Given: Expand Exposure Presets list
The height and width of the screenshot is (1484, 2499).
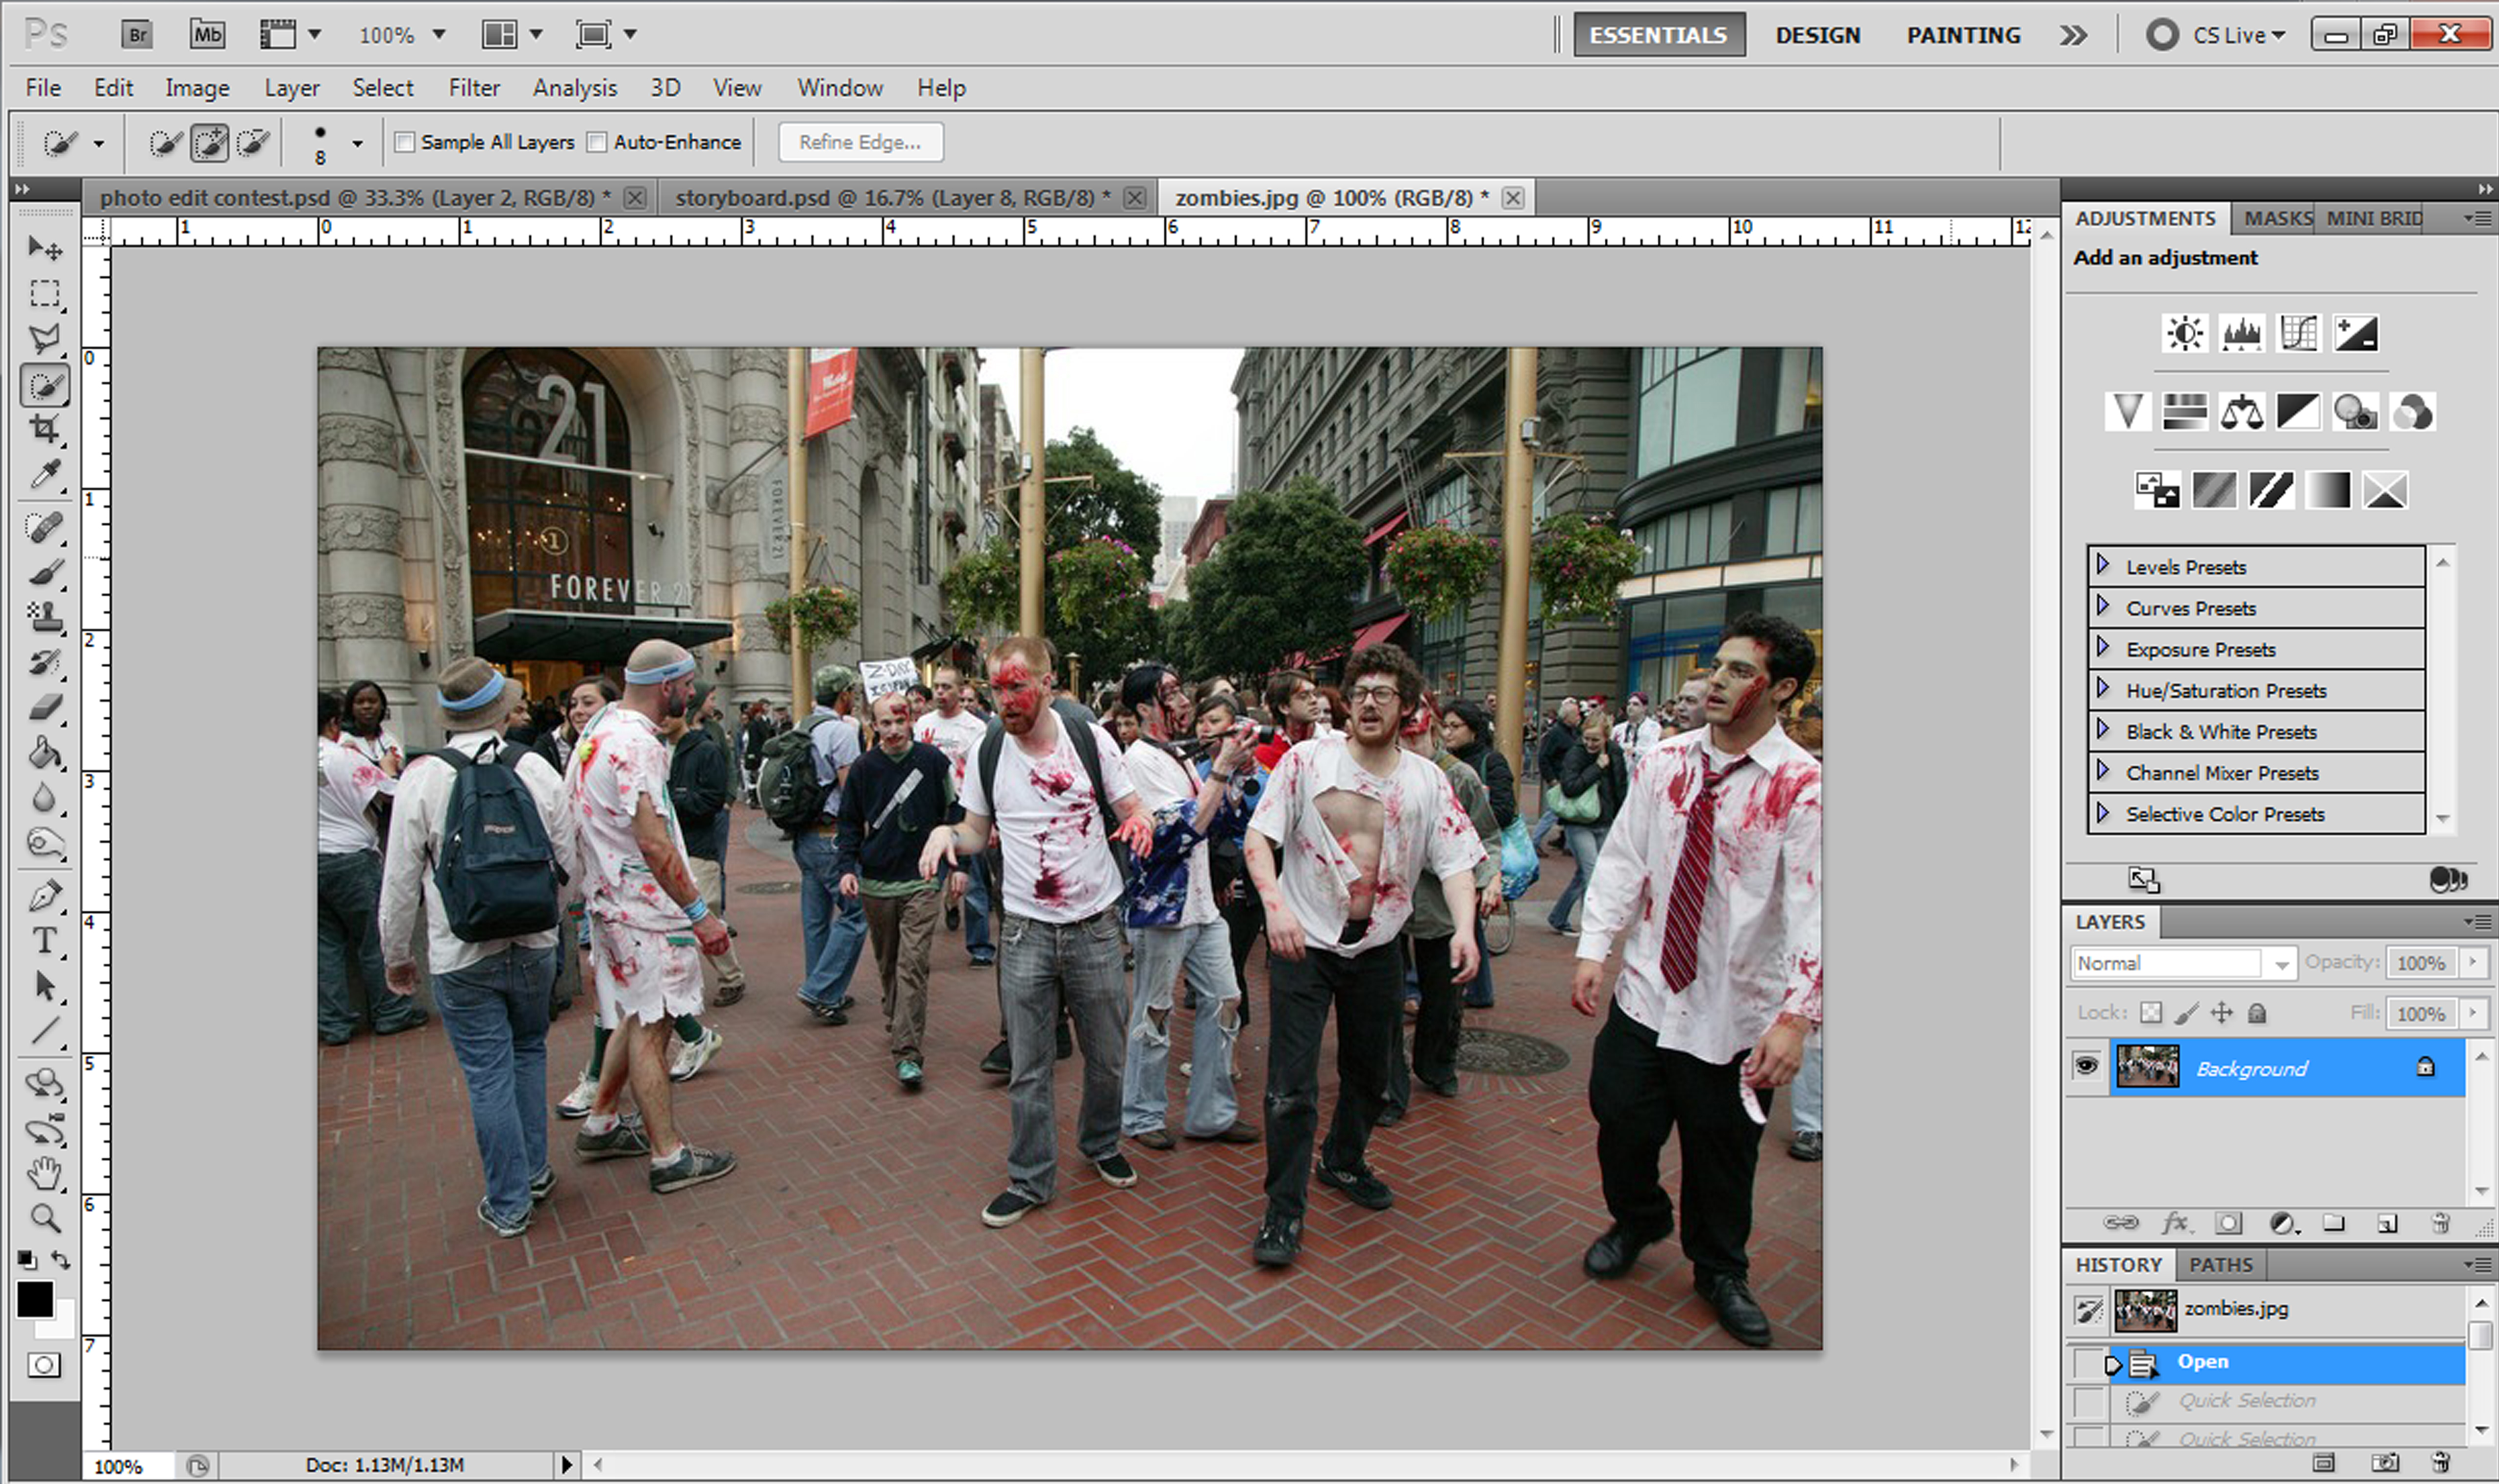Looking at the screenshot, I should 2103,647.
